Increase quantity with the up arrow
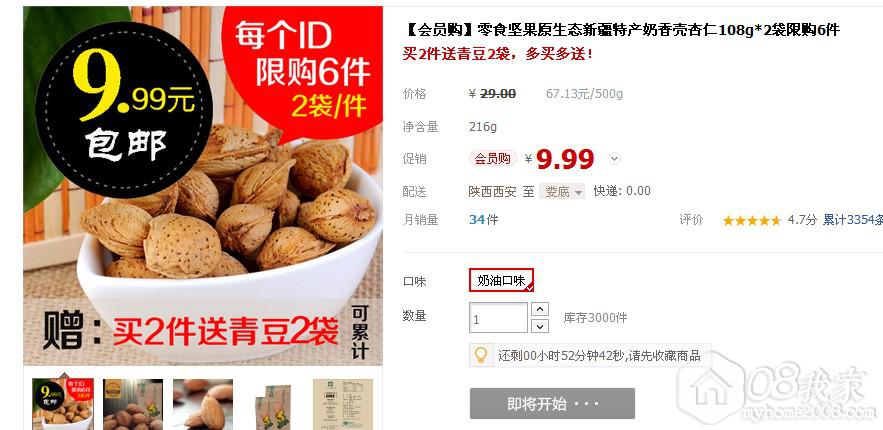The image size is (883, 430). point(539,309)
